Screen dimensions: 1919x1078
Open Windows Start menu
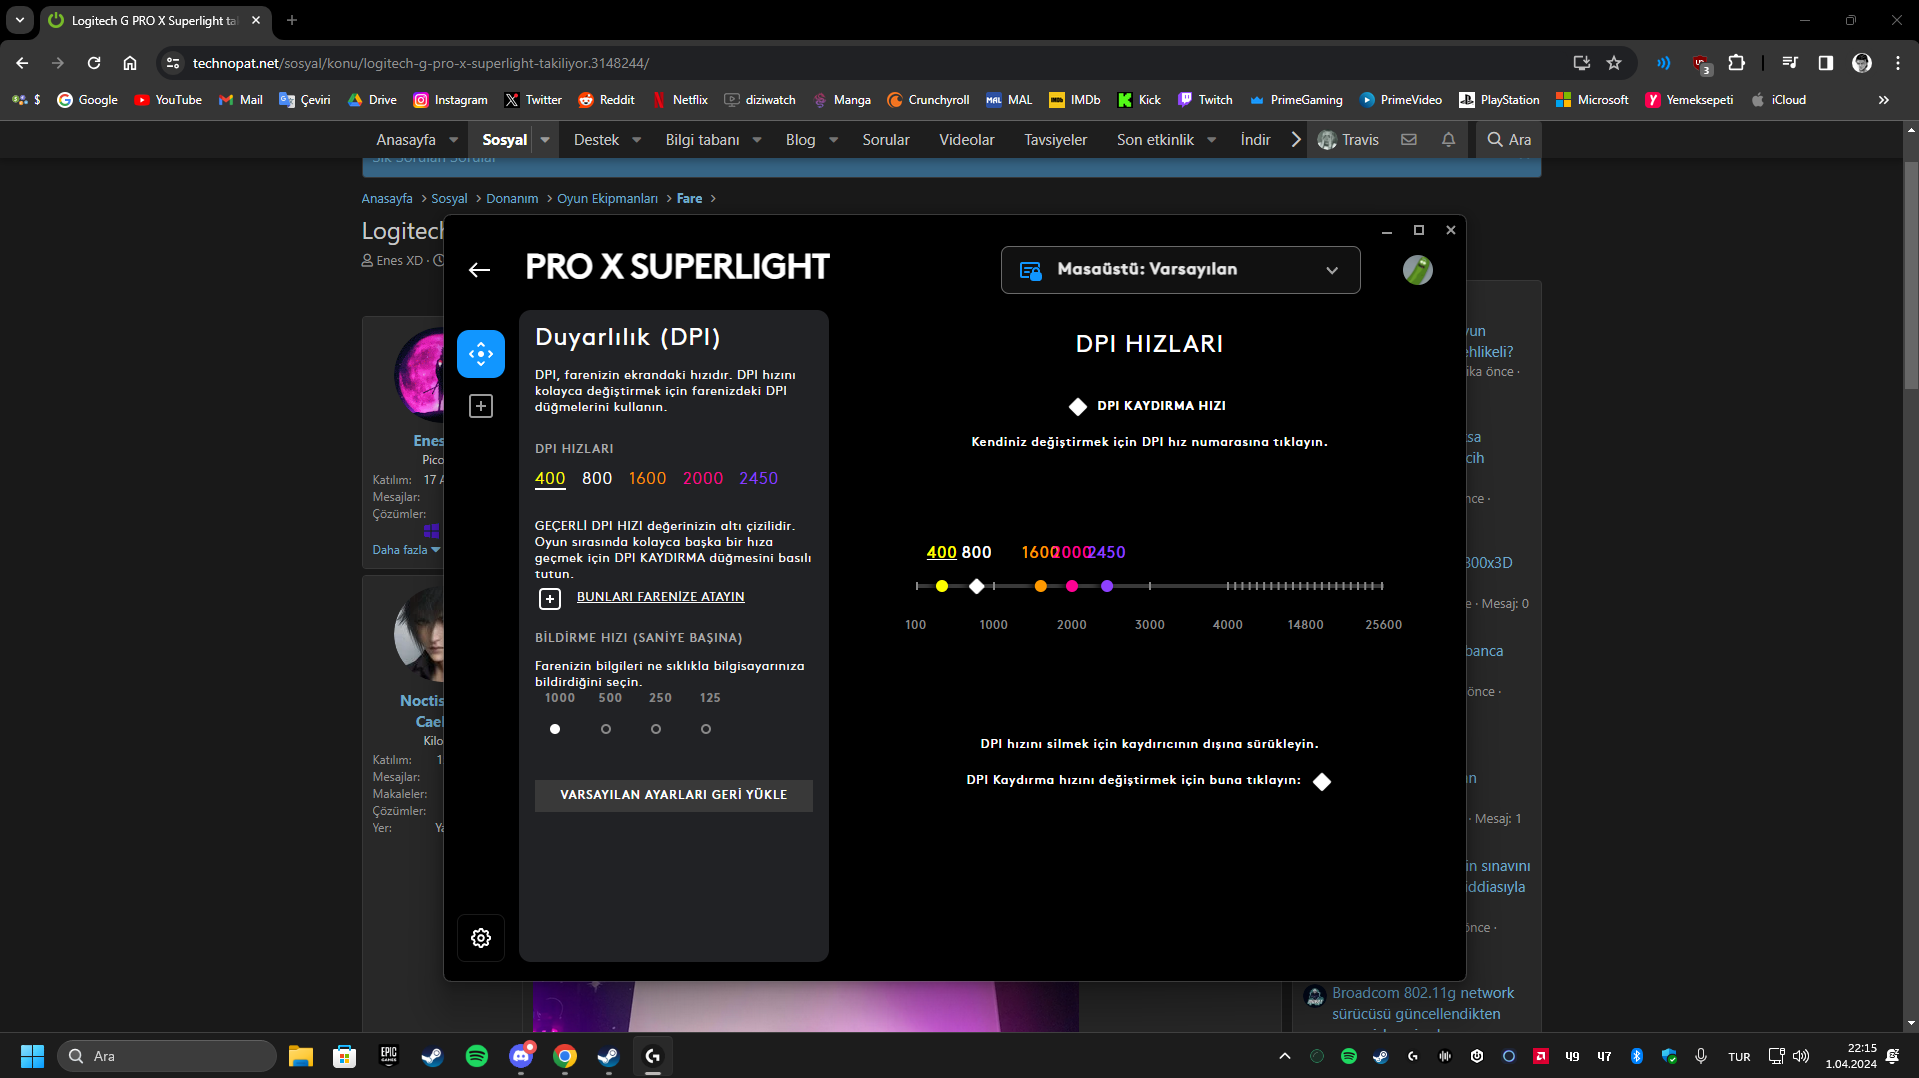pyautogui.click(x=32, y=1056)
